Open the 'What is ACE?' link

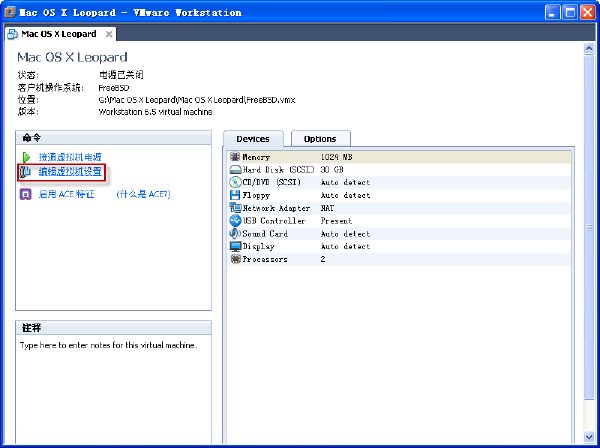143,194
